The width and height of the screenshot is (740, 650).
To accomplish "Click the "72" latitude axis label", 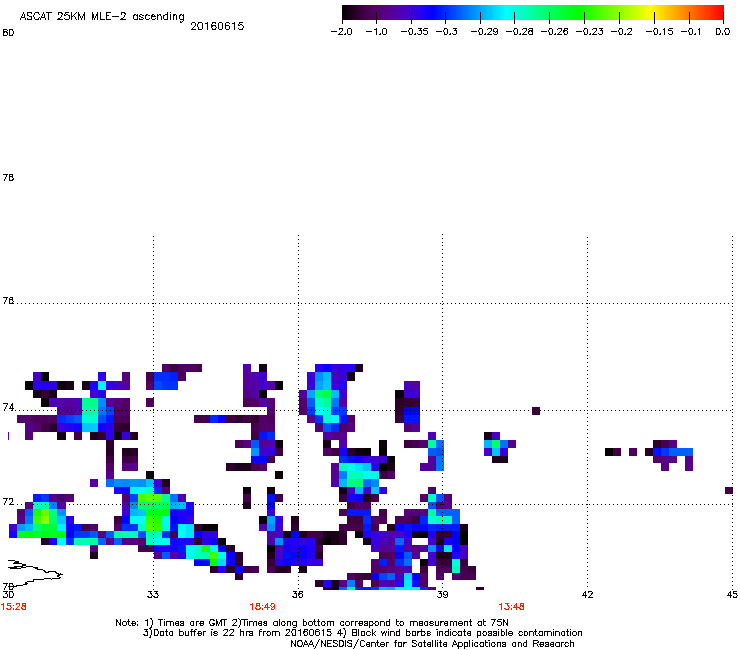I will coord(8,501).
